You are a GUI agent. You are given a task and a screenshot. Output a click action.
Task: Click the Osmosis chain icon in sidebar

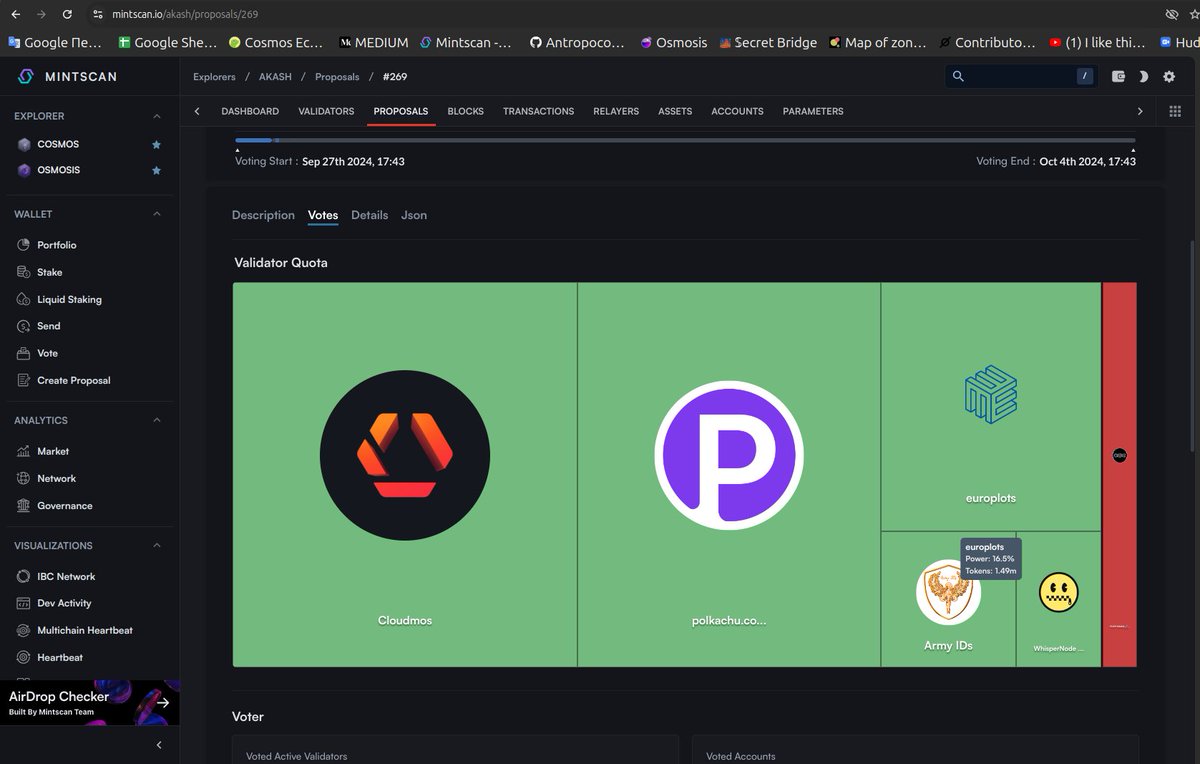24,170
